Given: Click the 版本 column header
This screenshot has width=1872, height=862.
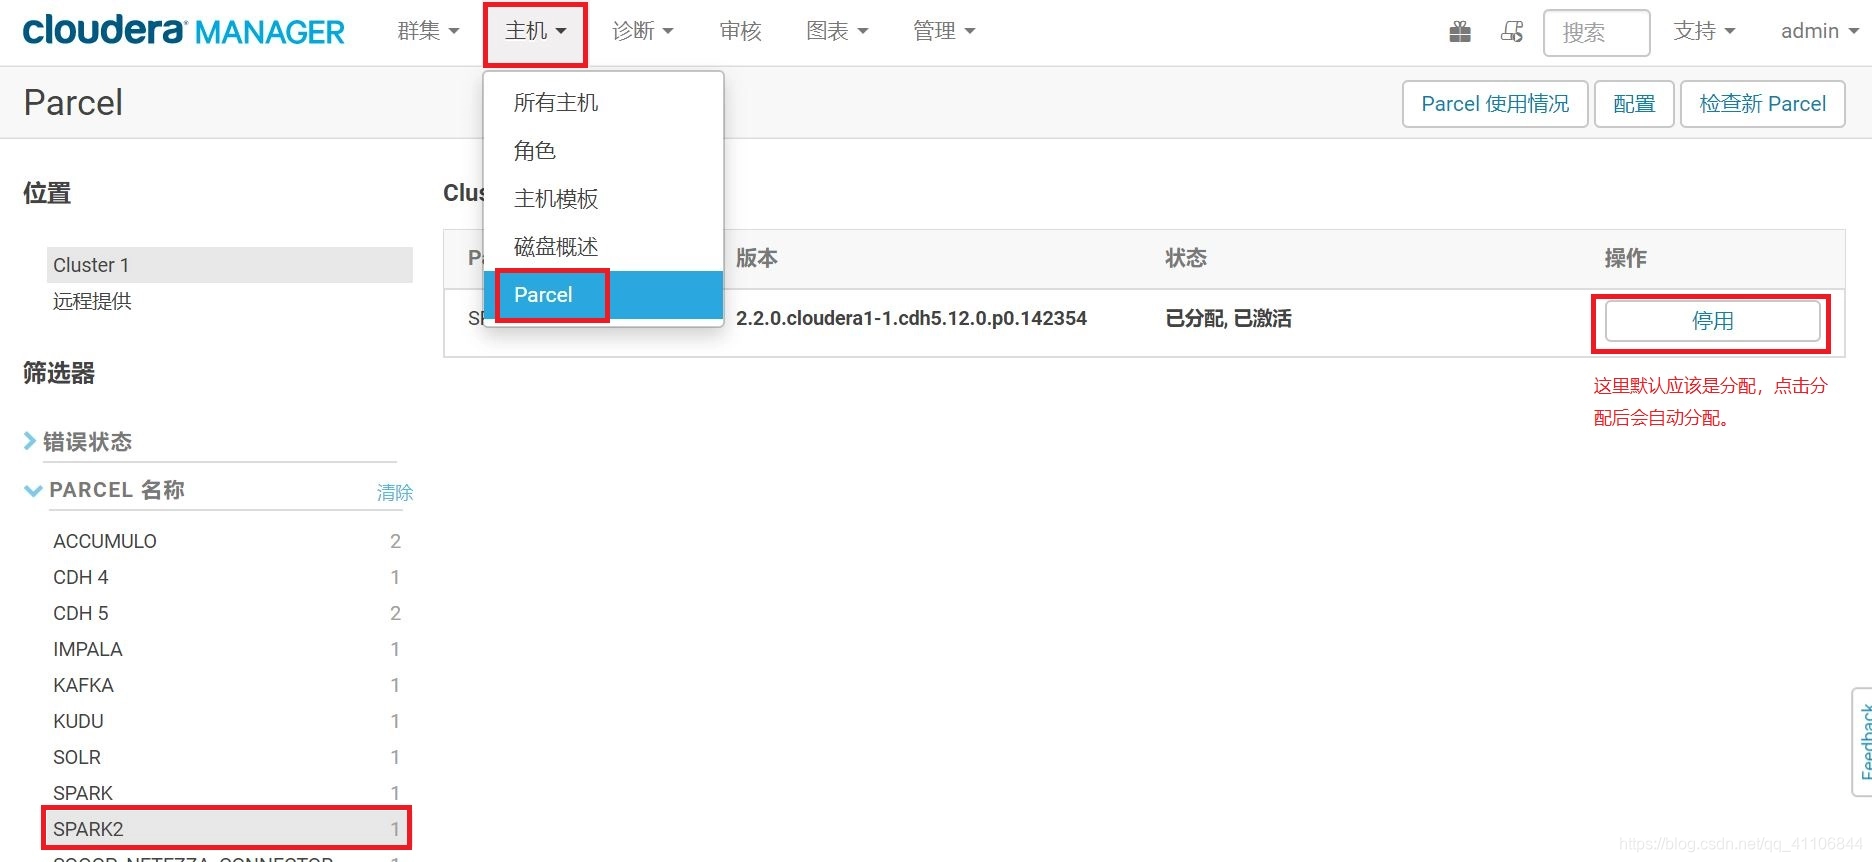Looking at the screenshot, I should pyautogui.click(x=757, y=258).
